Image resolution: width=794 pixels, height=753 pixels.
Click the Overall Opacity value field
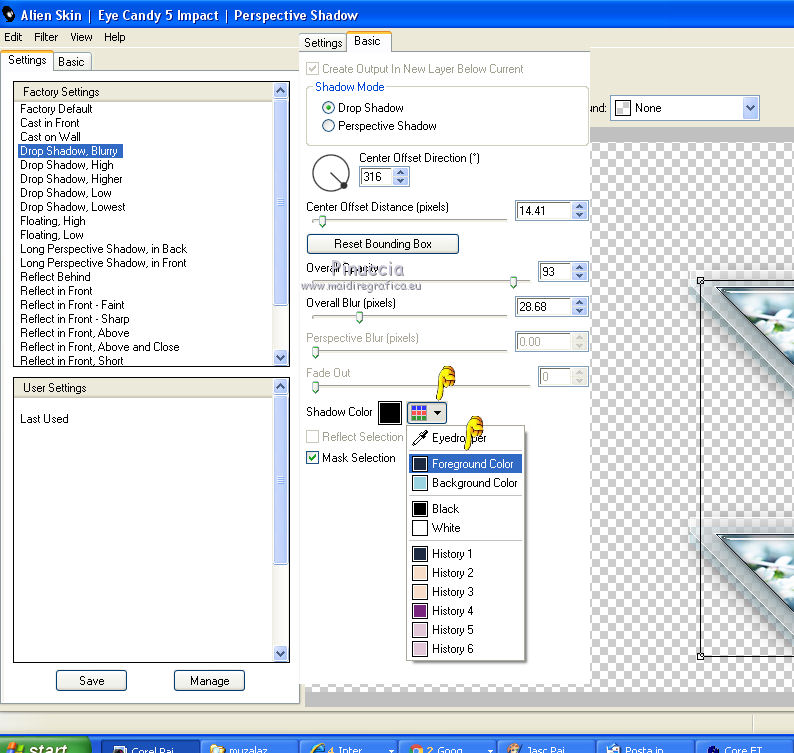coord(554,272)
